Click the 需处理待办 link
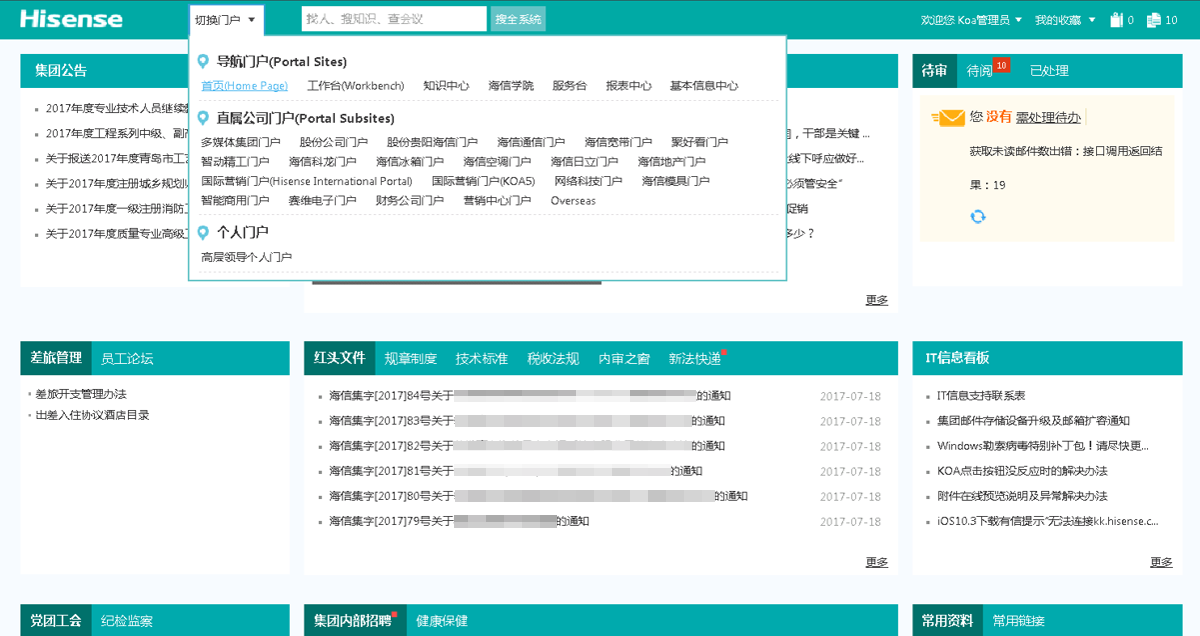Screen dimensions: 1200x636 1048,118
